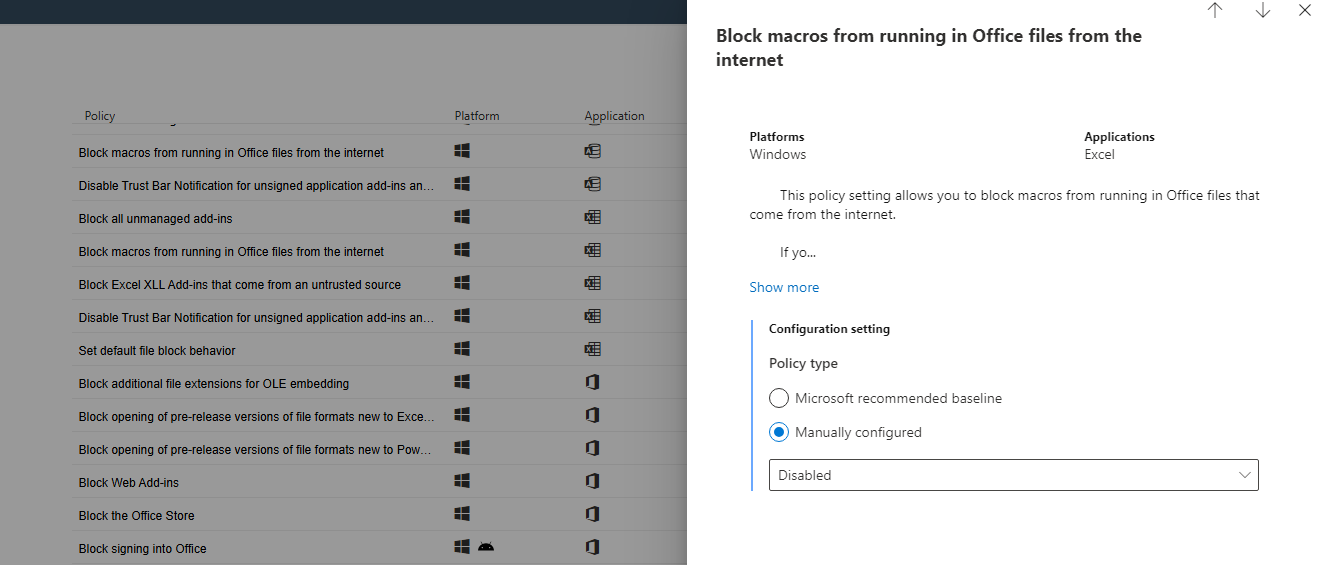Click Windows icon in pre-release PowerPoint formats row

(x=462, y=449)
